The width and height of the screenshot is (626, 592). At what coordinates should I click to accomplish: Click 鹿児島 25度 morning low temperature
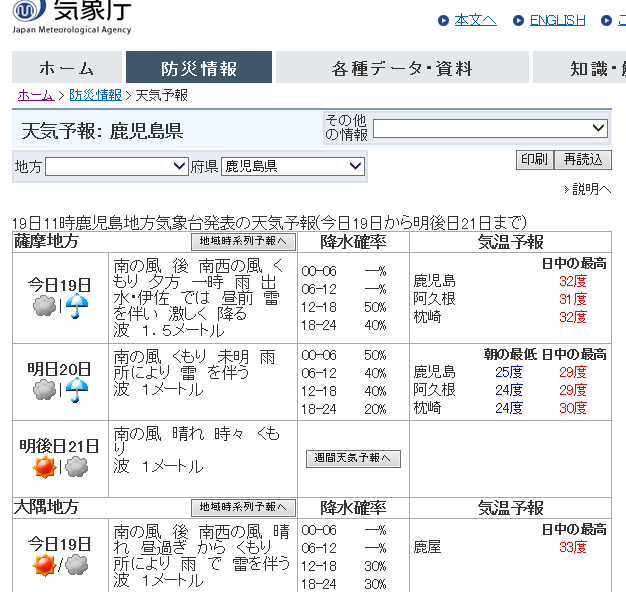pos(509,372)
